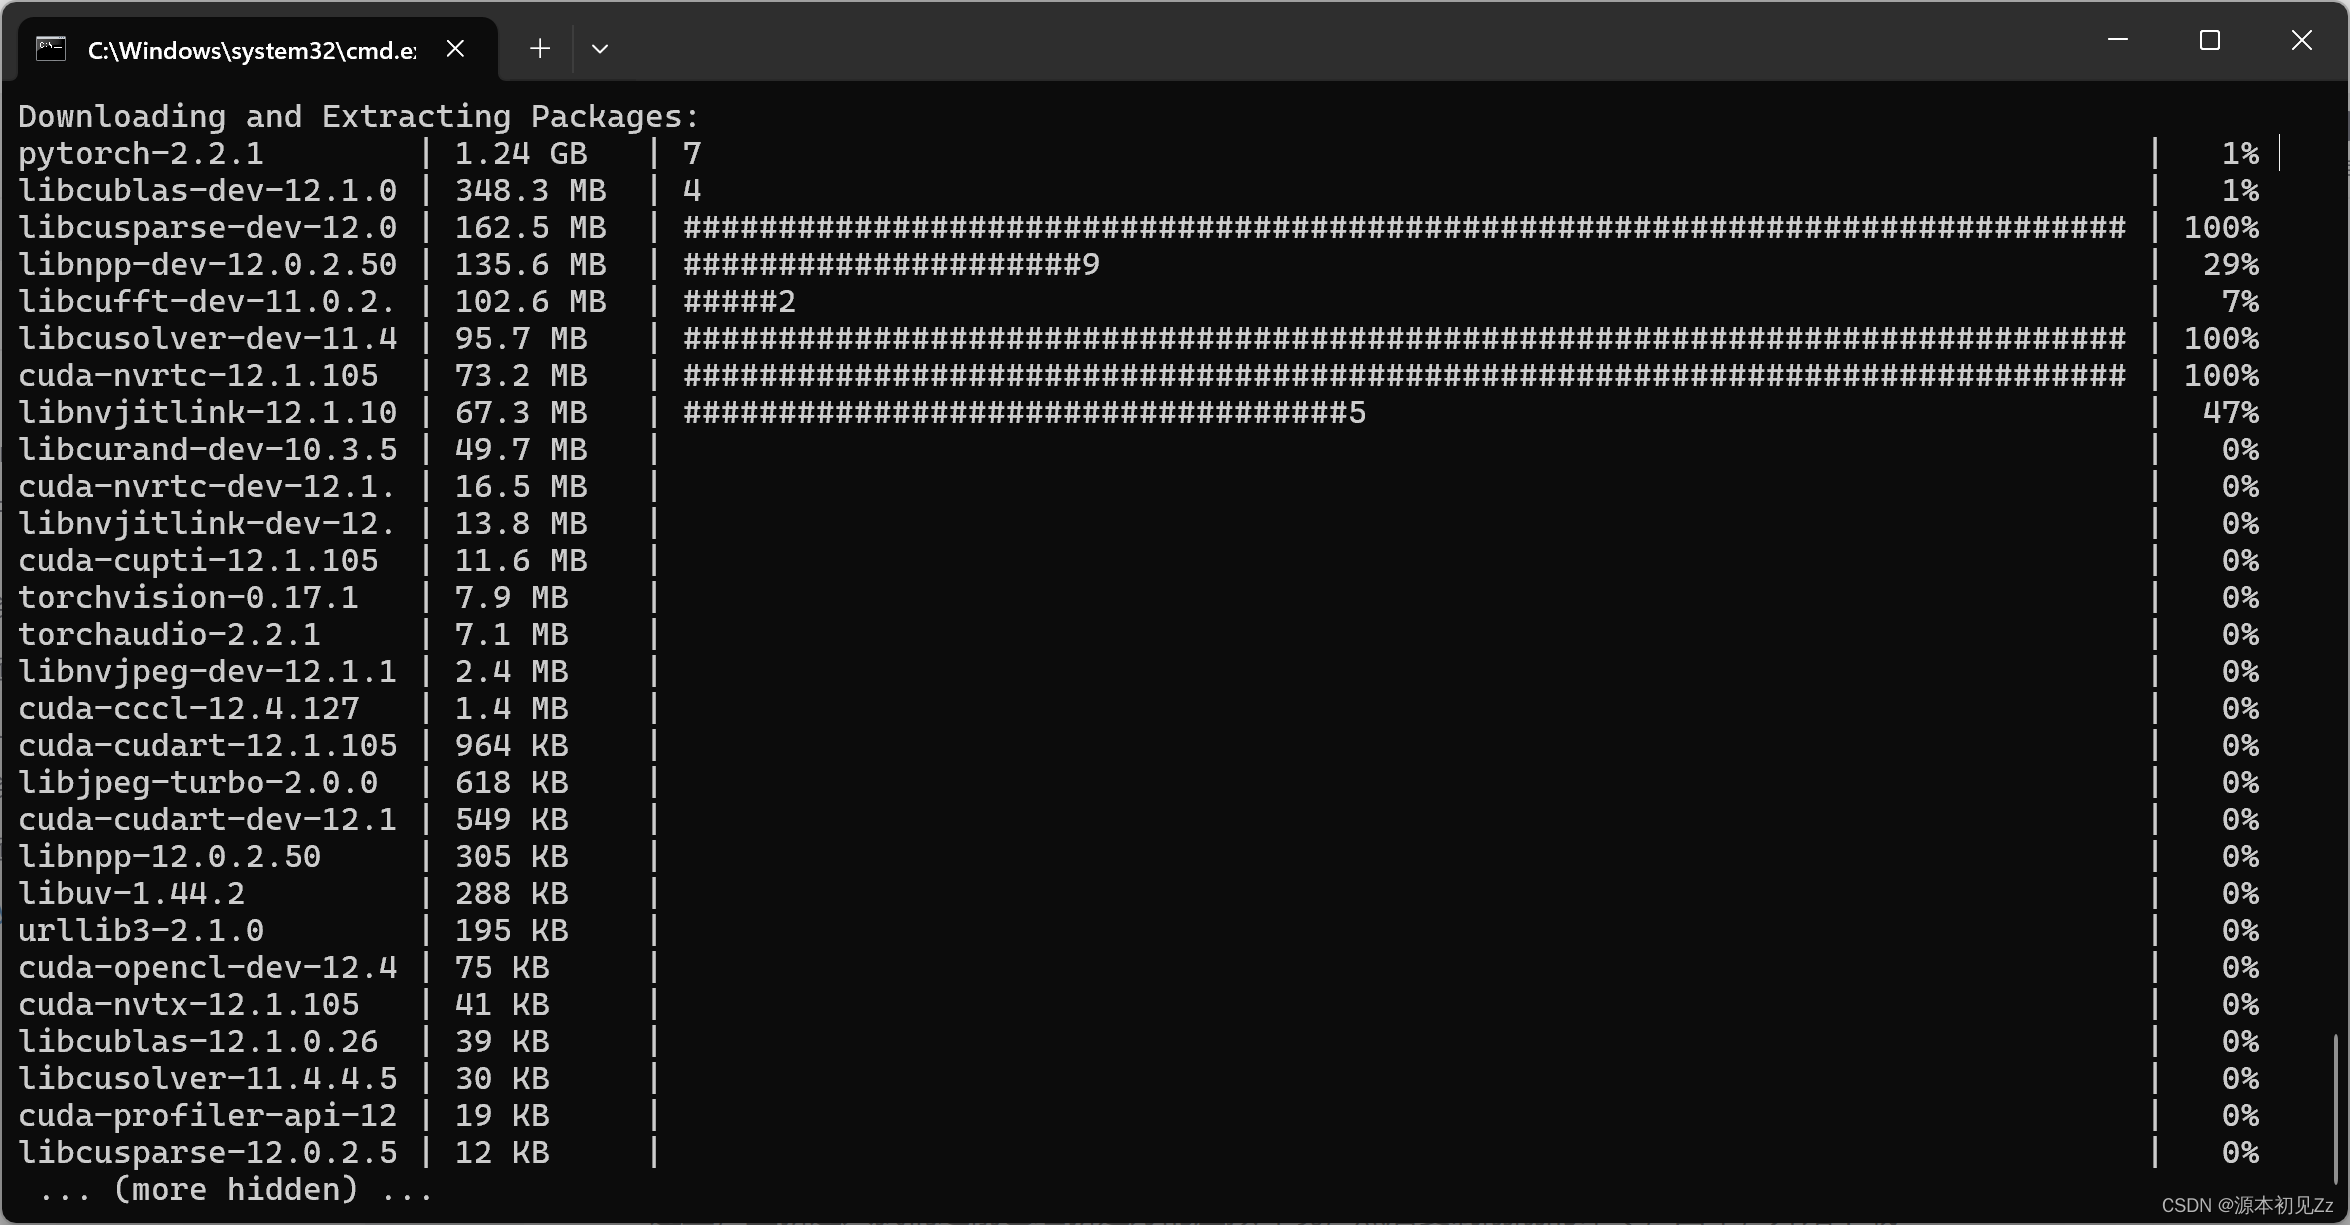Screen dimensions: 2350x1225
Task: Click the 1.24 GB size text
Action: pyautogui.click(x=520, y=154)
